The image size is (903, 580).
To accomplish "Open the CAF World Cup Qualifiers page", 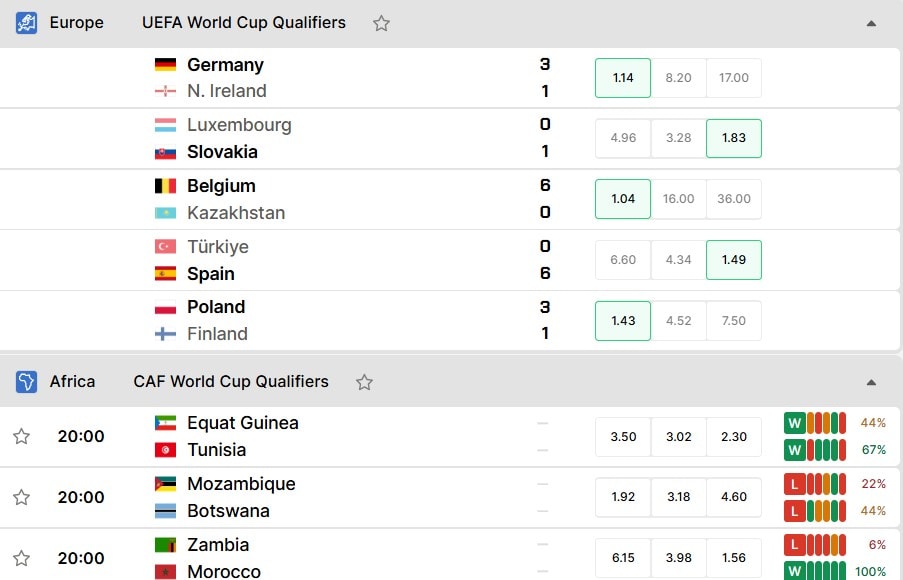I will (231, 381).
